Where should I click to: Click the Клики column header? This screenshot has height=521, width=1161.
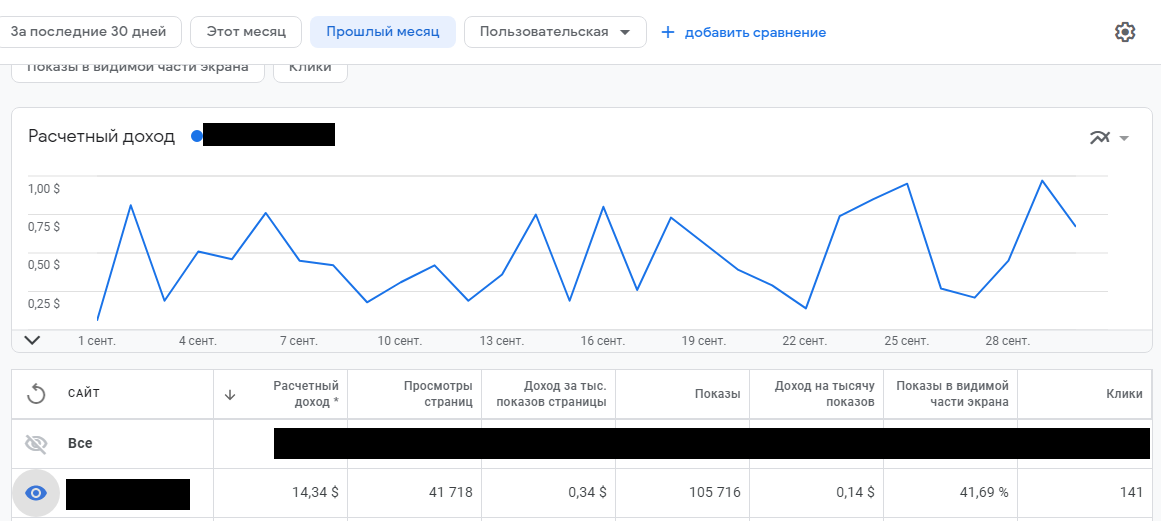tap(1123, 394)
